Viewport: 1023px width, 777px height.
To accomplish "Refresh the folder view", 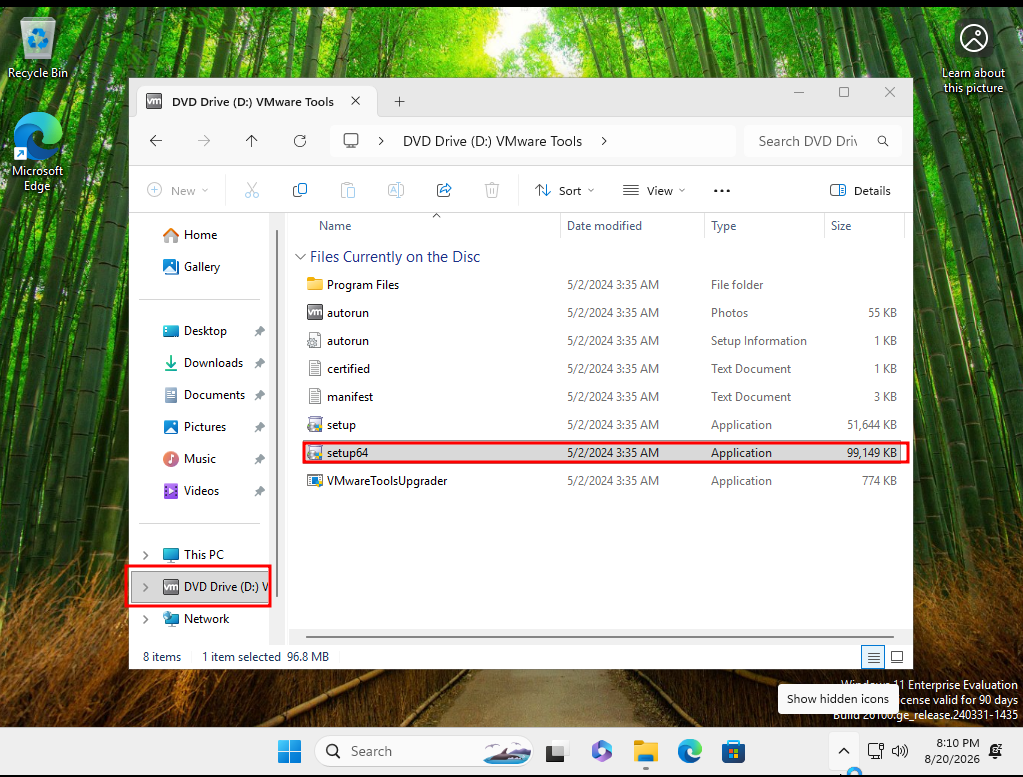I will (300, 141).
